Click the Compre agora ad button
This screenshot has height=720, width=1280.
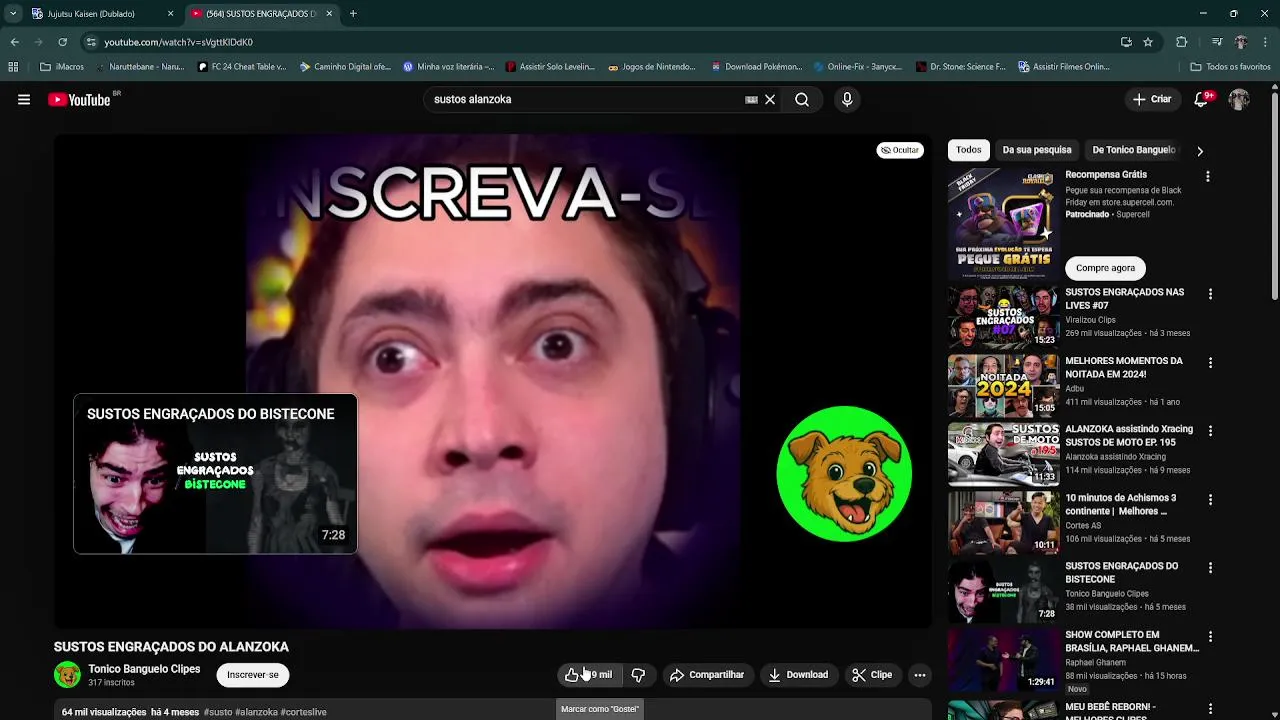(x=1105, y=268)
